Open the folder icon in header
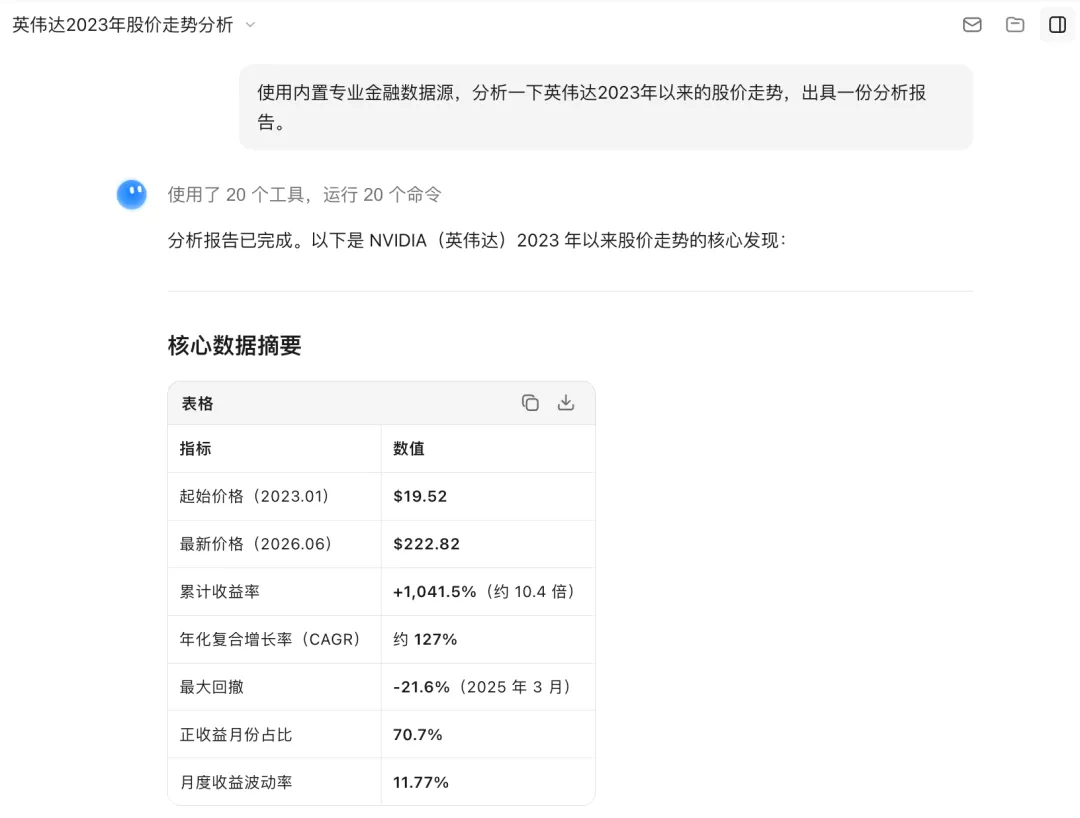 (1015, 25)
